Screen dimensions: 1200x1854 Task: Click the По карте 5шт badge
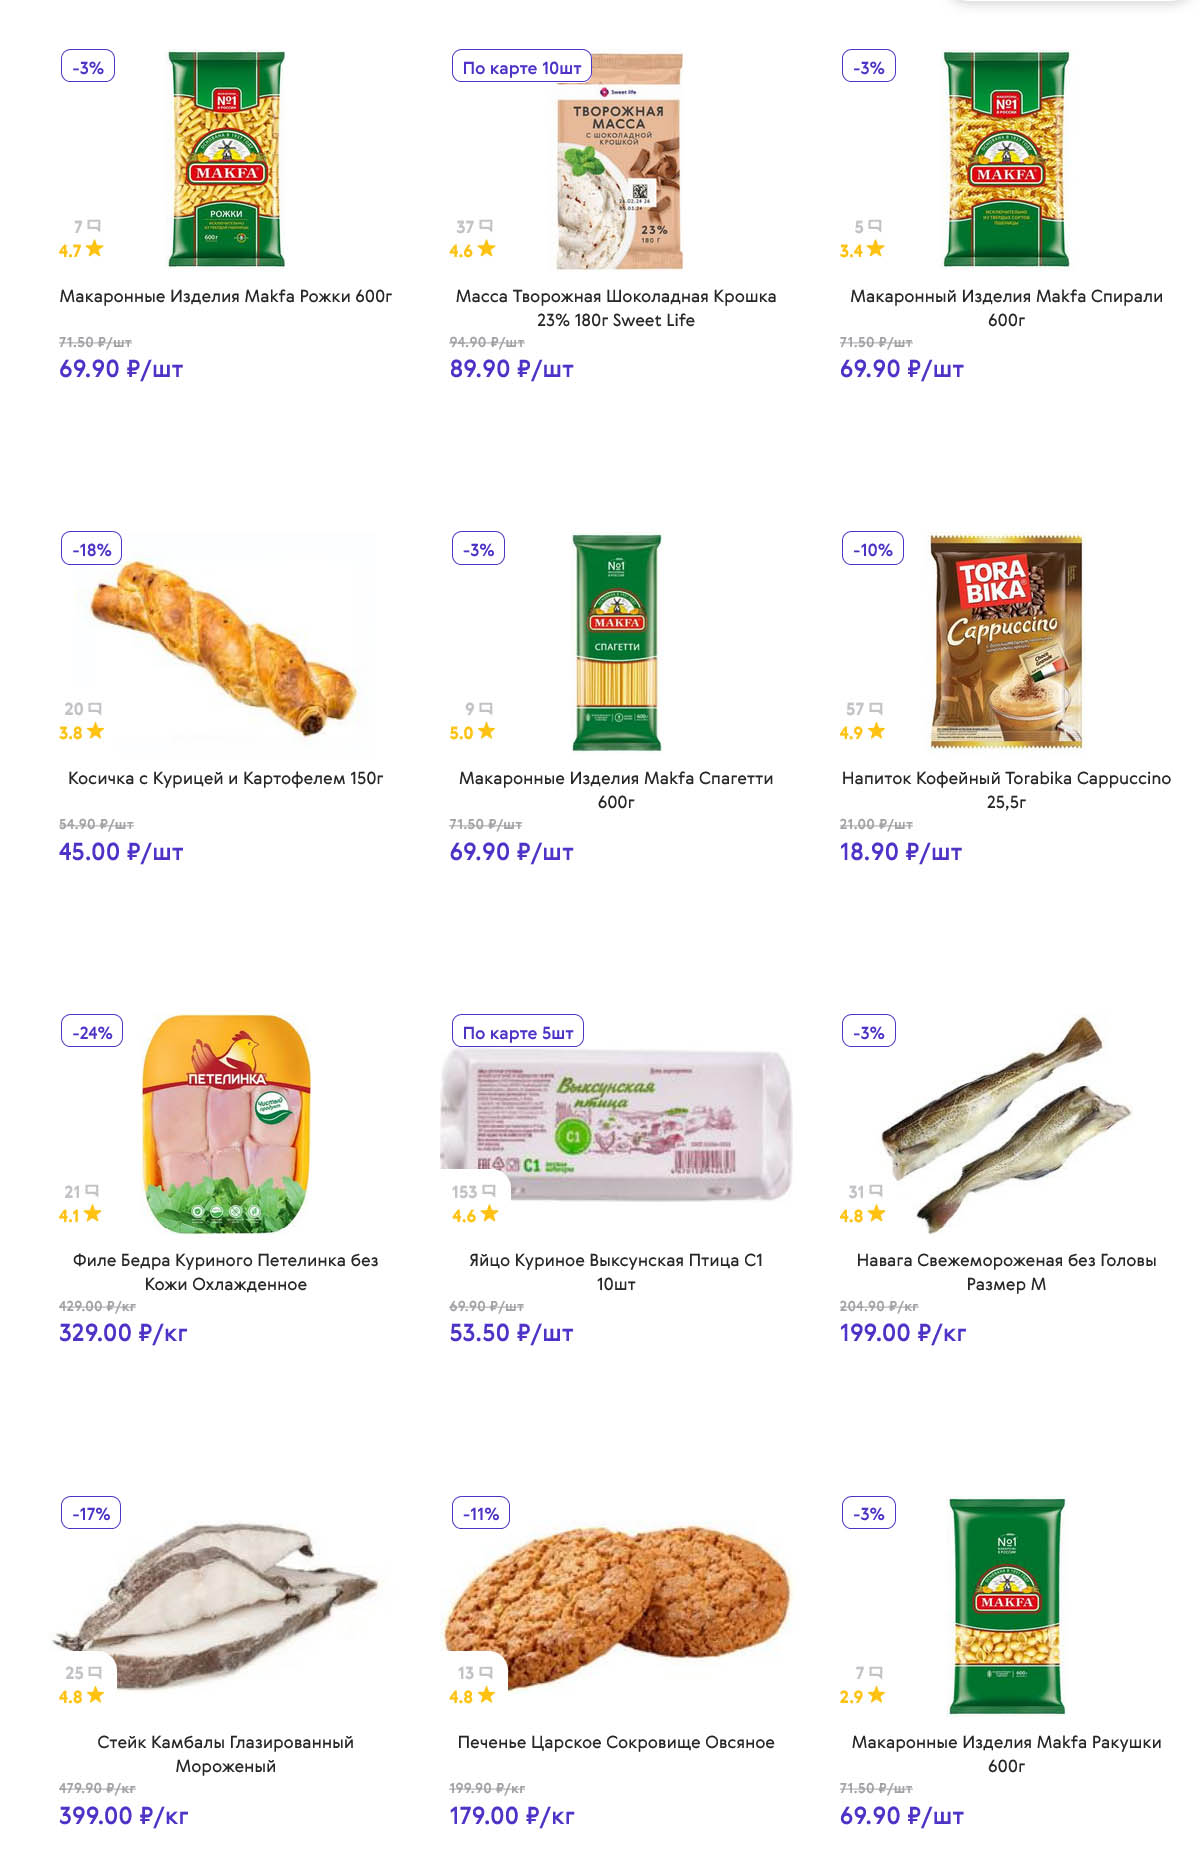pos(517,1032)
